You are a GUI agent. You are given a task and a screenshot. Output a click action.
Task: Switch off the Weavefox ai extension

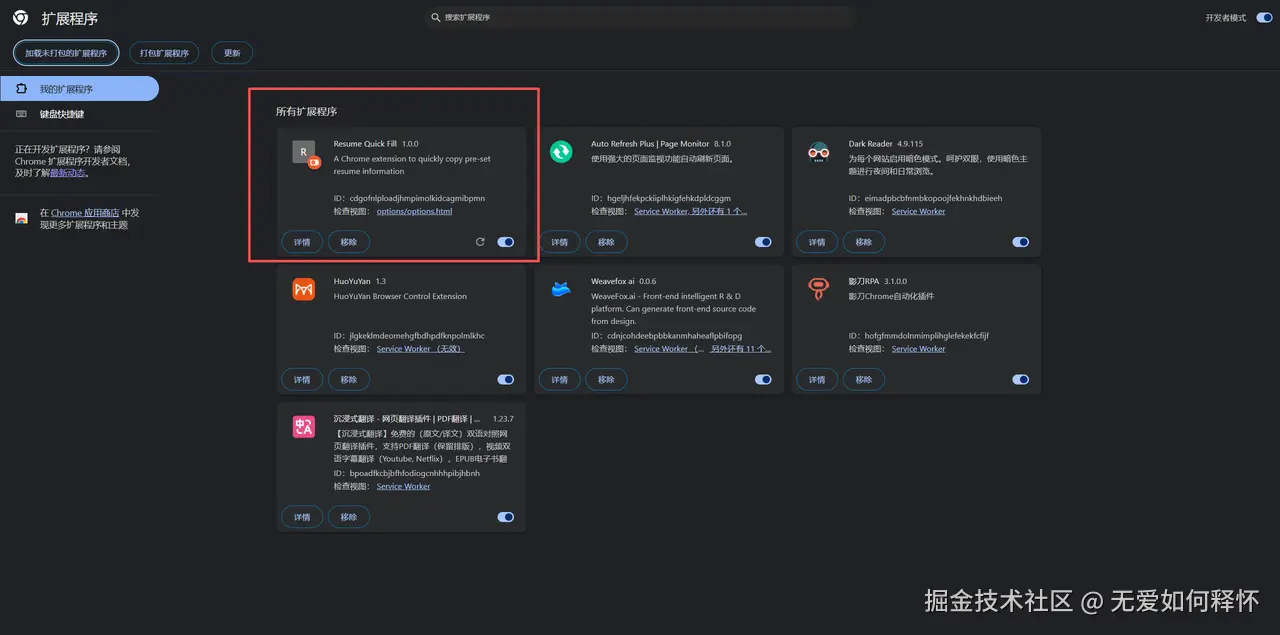pyautogui.click(x=764, y=379)
